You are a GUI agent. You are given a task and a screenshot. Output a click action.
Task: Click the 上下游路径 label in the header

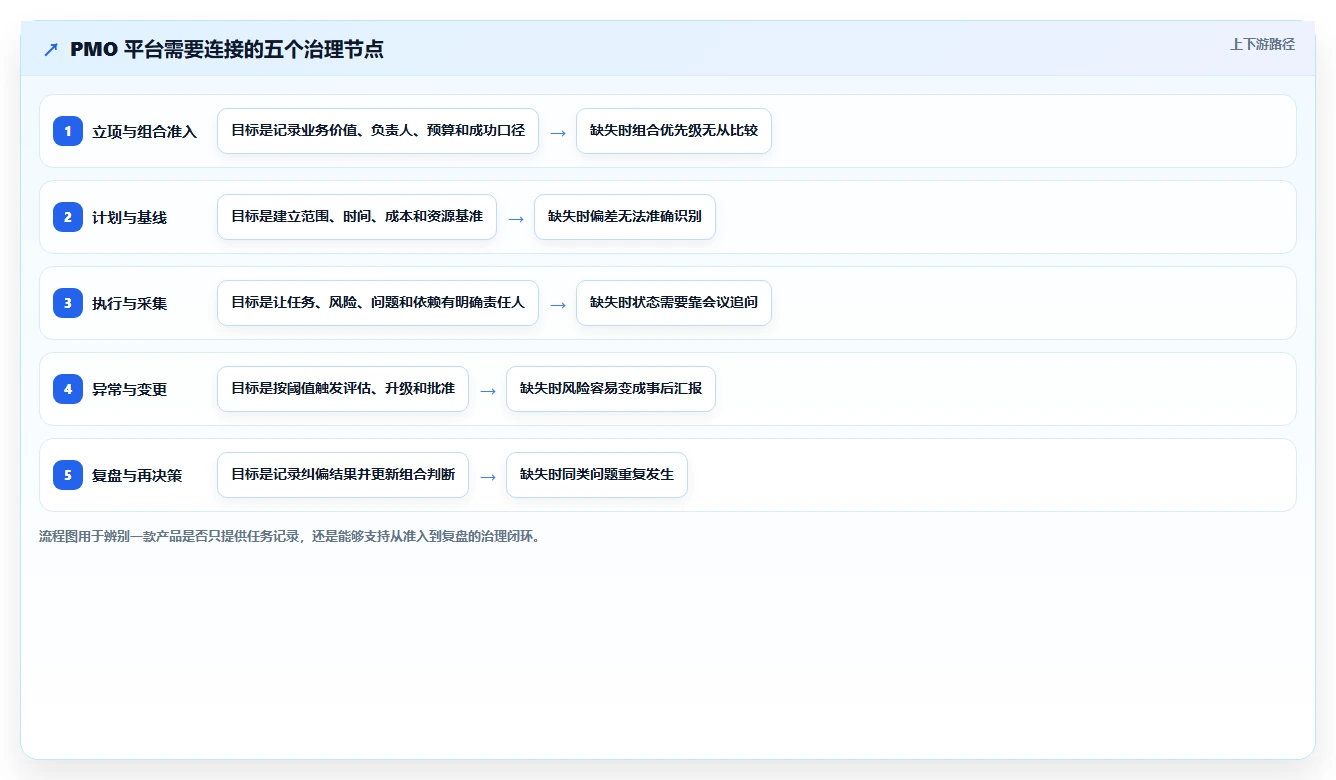(1262, 44)
